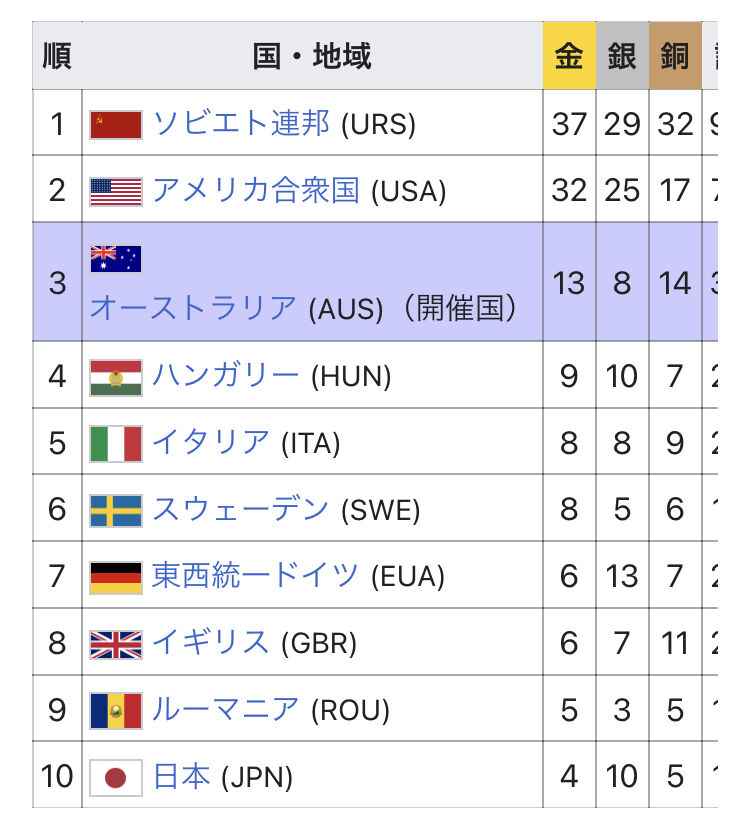Click the silver 銀 column header
Image resolution: width=750 pixels, height=819 pixels.
coord(622,56)
